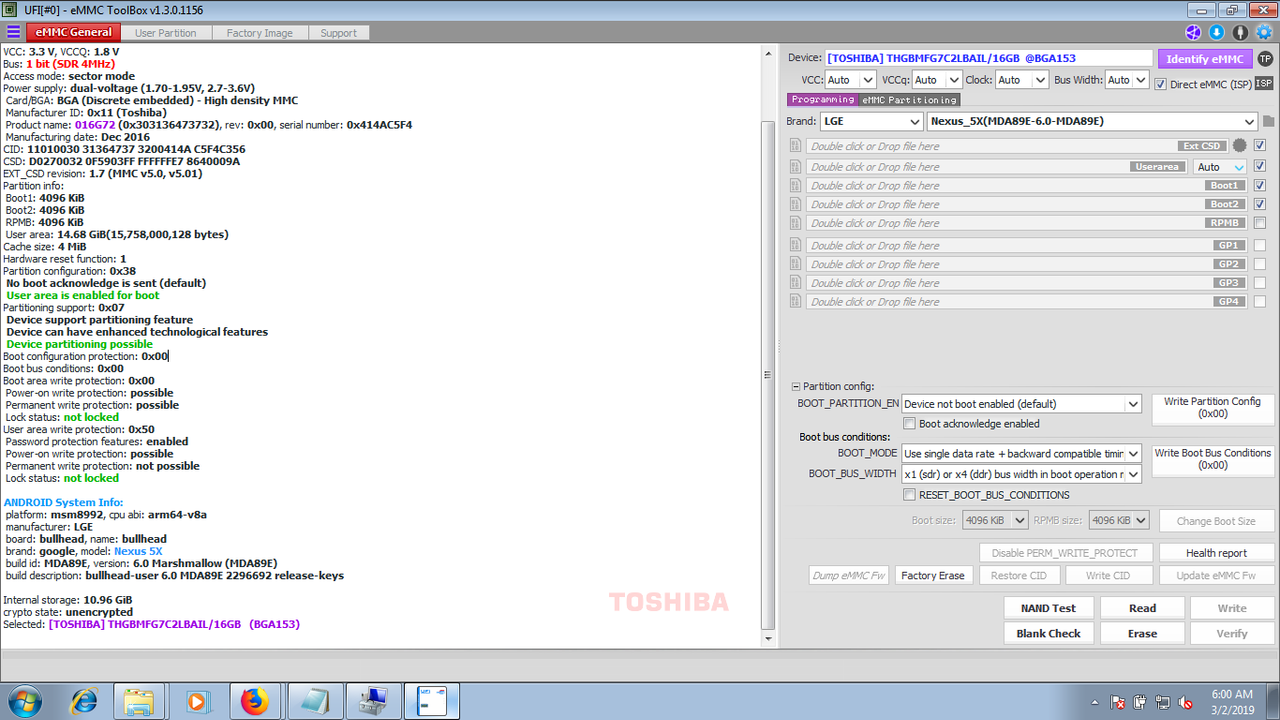Image resolution: width=1280 pixels, height=720 pixels.
Task: Click the TP test point icon
Action: (x=1265, y=59)
